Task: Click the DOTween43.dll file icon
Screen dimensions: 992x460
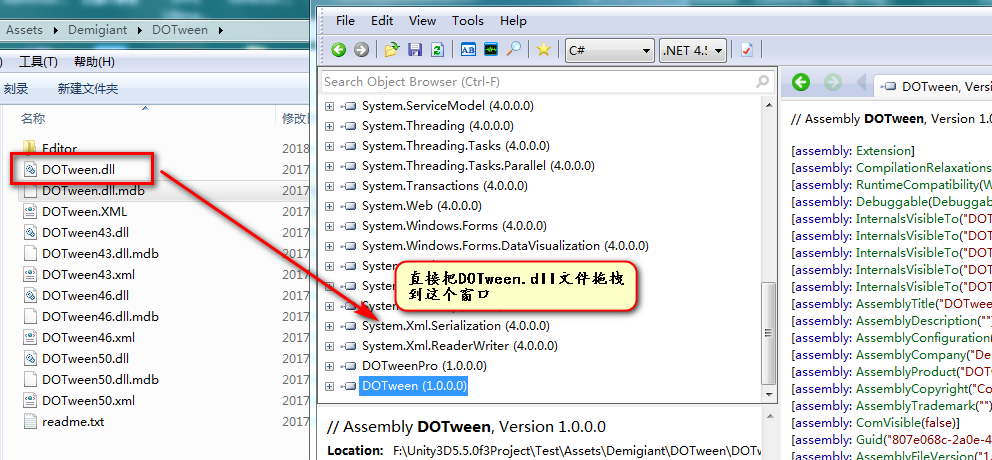Action: pos(31,232)
